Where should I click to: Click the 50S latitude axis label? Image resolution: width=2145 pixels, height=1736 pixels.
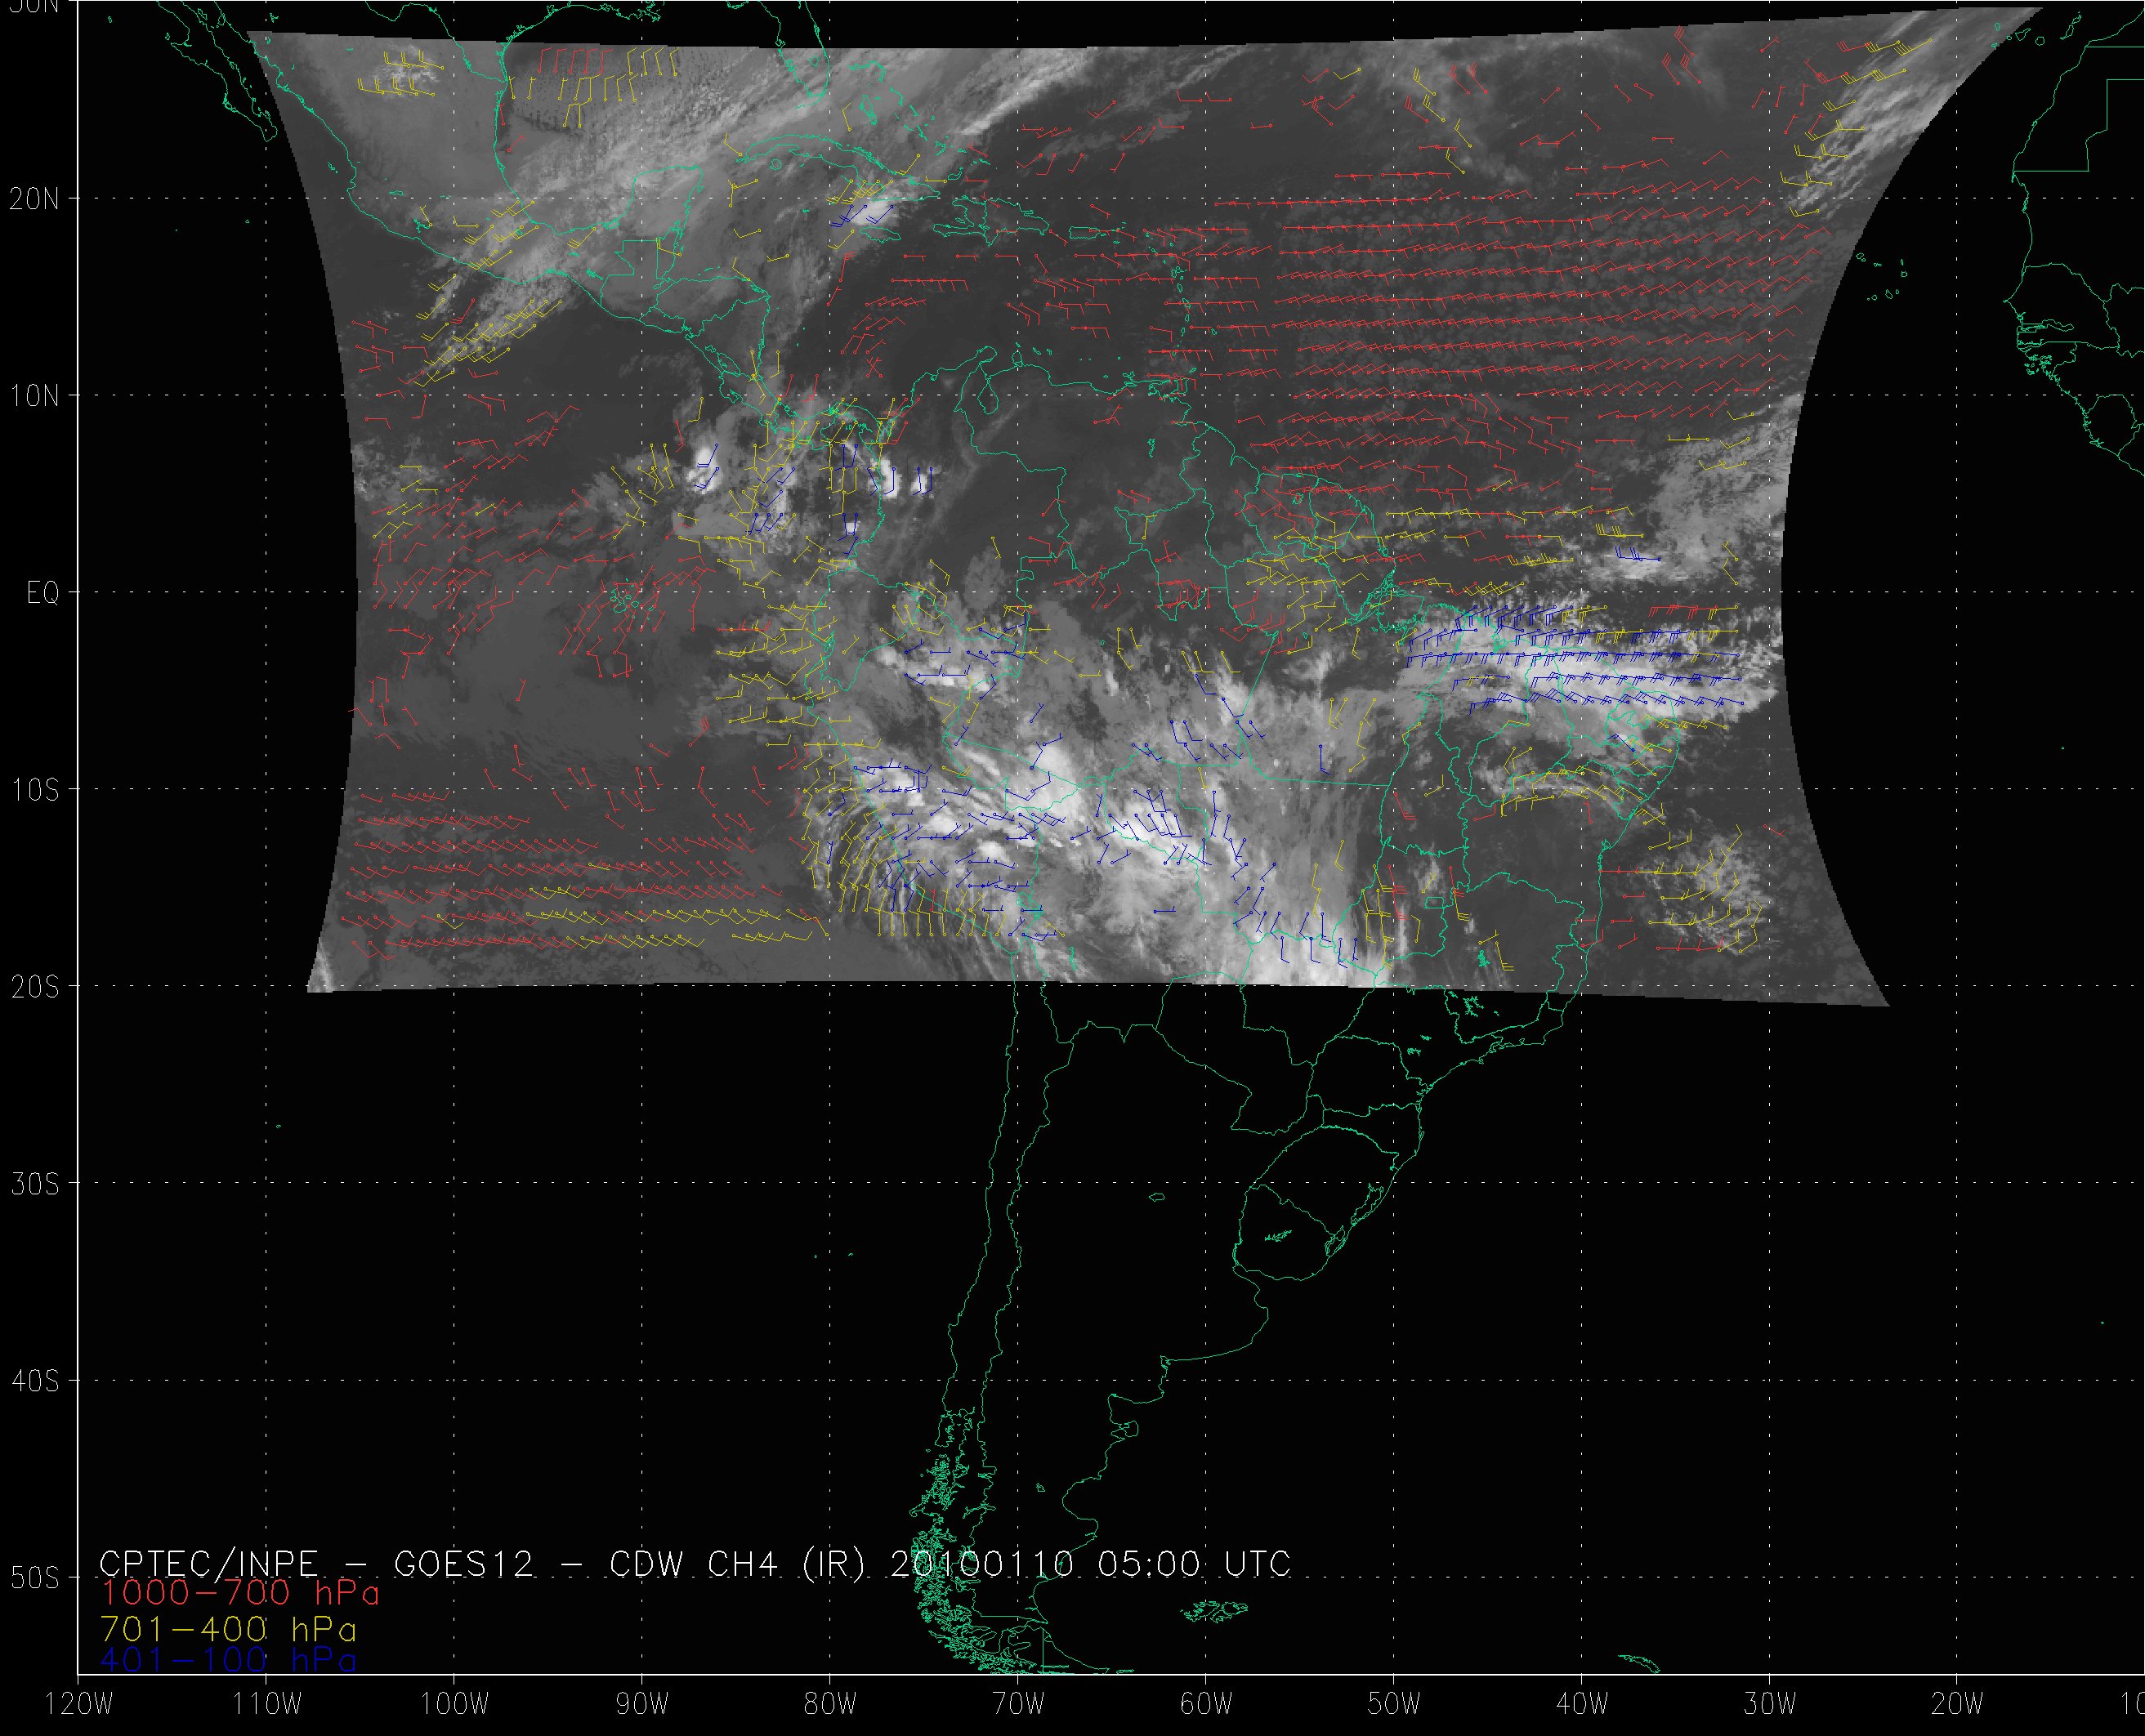tap(34, 1578)
